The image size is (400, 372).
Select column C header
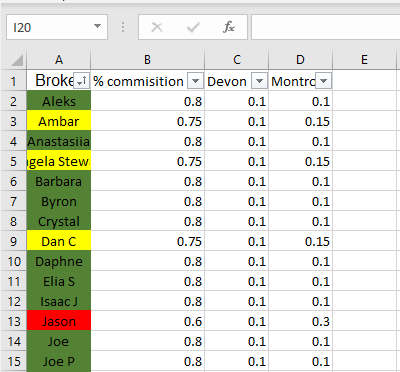(237, 60)
